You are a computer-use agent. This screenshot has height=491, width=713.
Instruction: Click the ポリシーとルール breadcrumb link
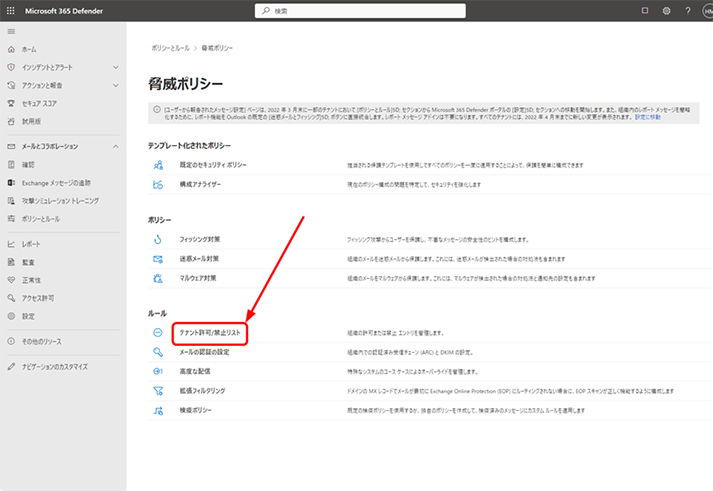(x=171, y=48)
